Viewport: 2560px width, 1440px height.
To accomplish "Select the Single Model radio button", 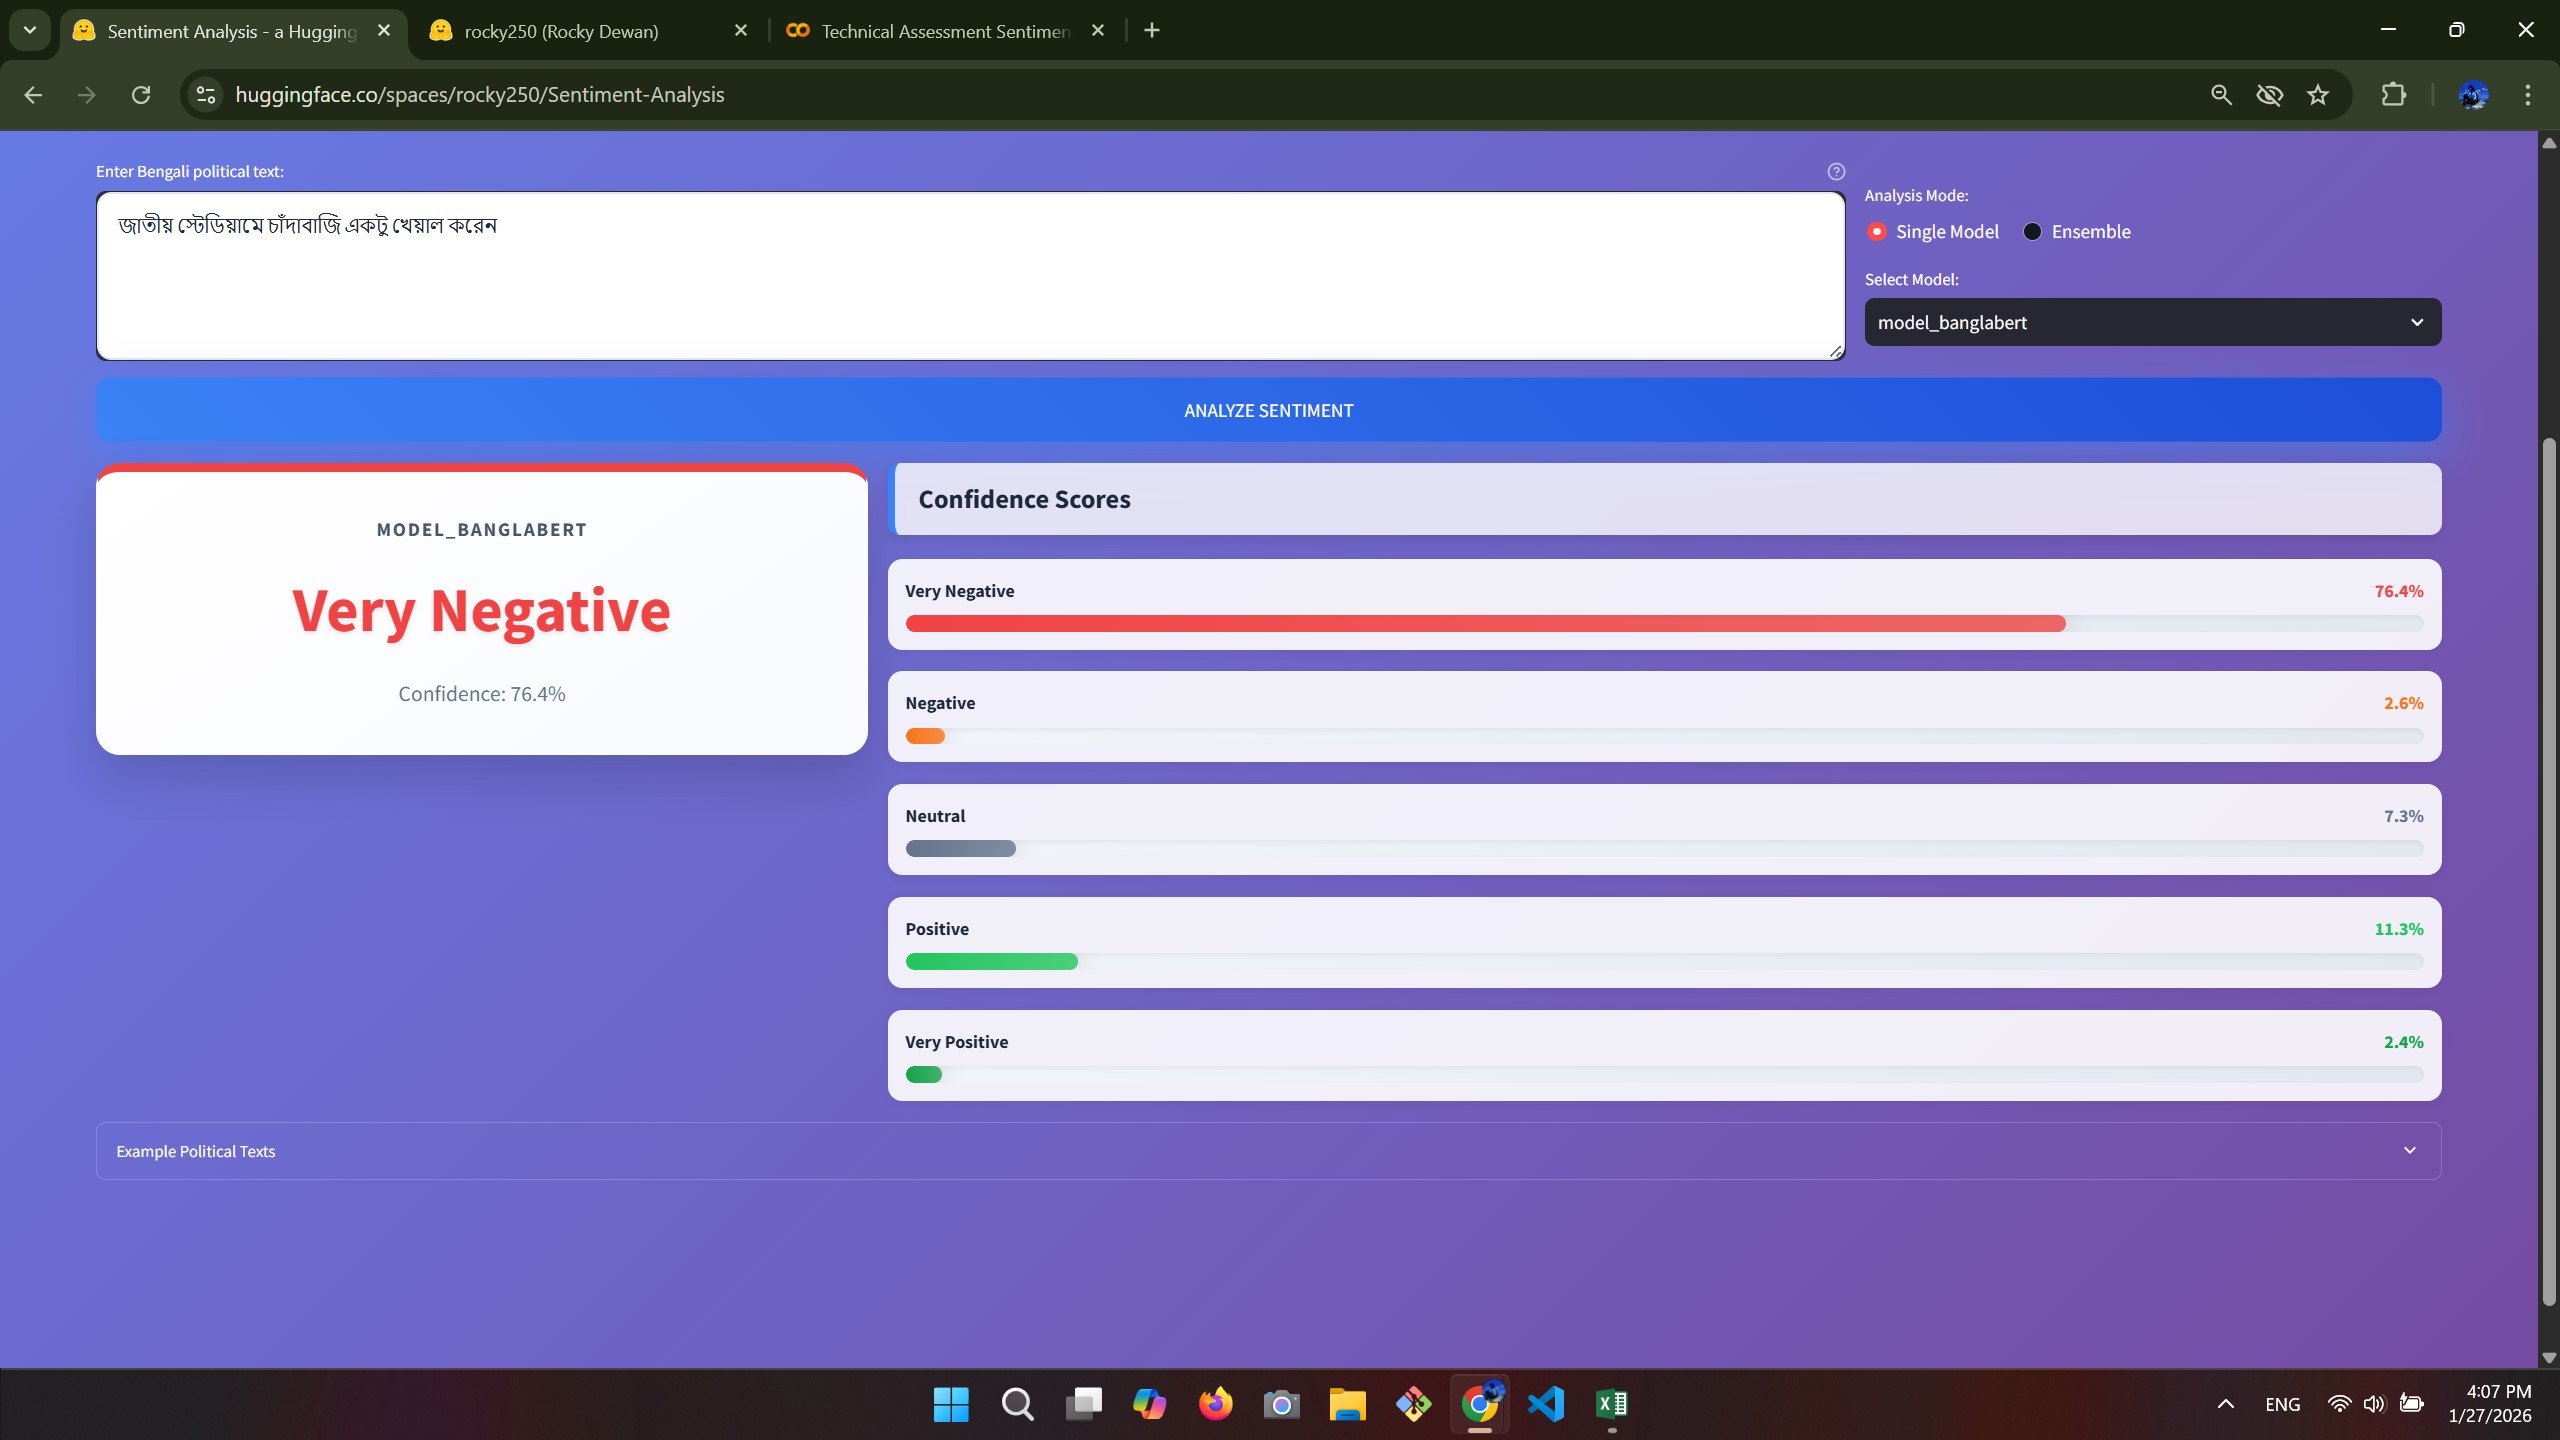I will pyautogui.click(x=1876, y=231).
